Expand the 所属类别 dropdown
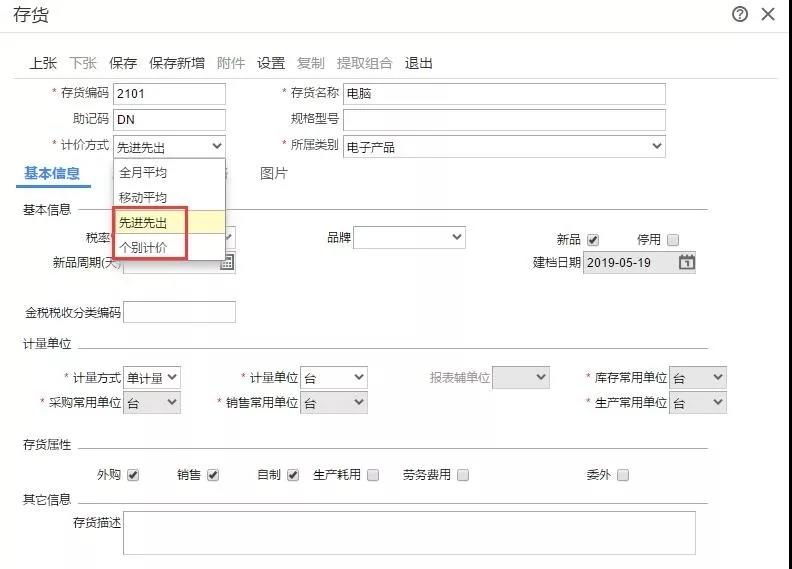The height and width of the screenshot is (569, 792). [x=504, y=146]
